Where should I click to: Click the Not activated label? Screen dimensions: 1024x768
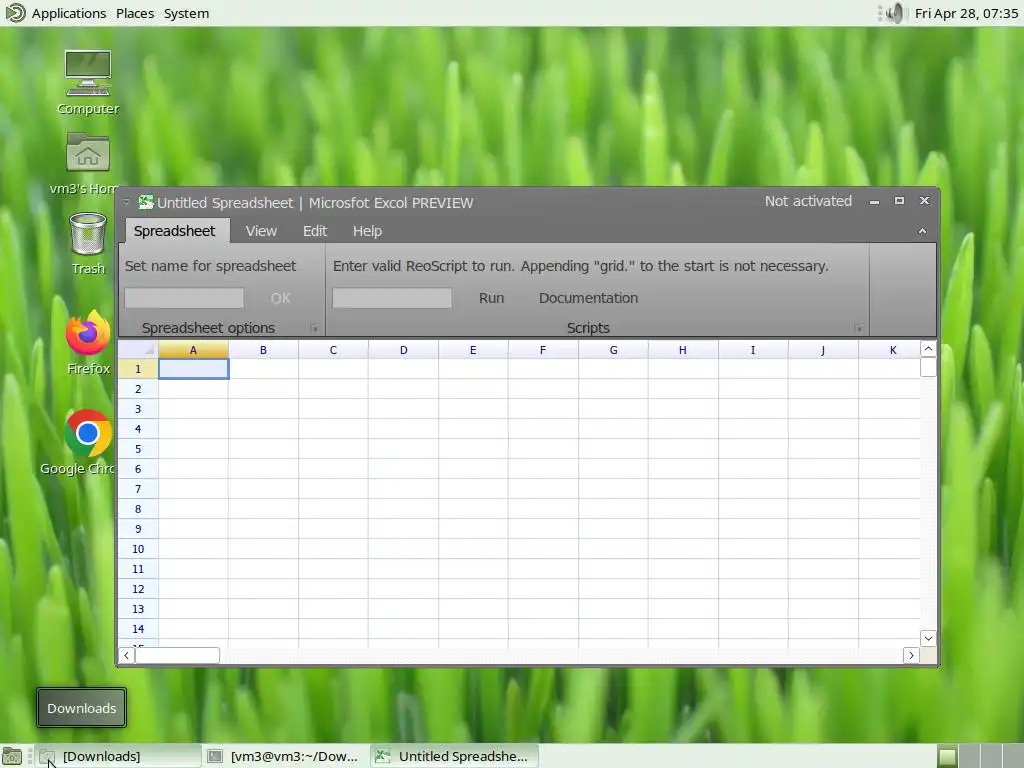coord(808,201)
